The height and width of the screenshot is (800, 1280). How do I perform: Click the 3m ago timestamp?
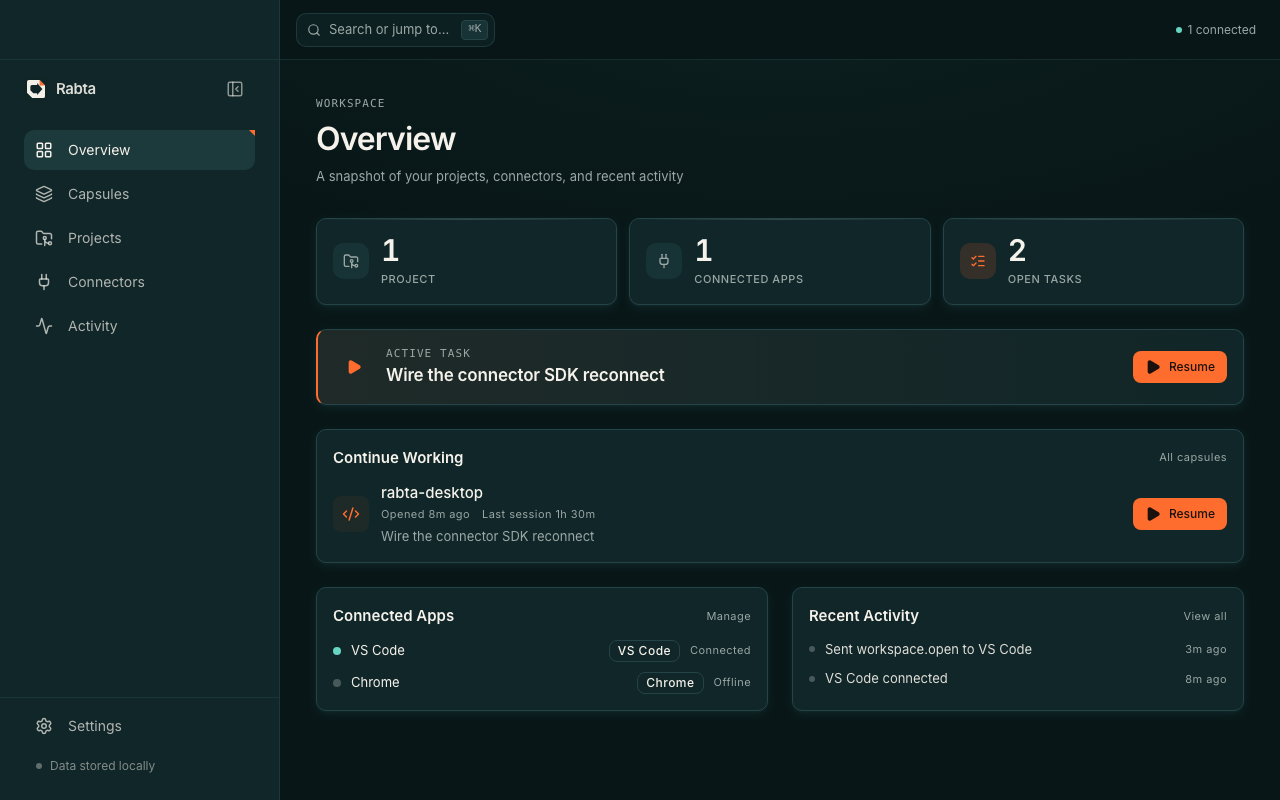(1206, 649)
